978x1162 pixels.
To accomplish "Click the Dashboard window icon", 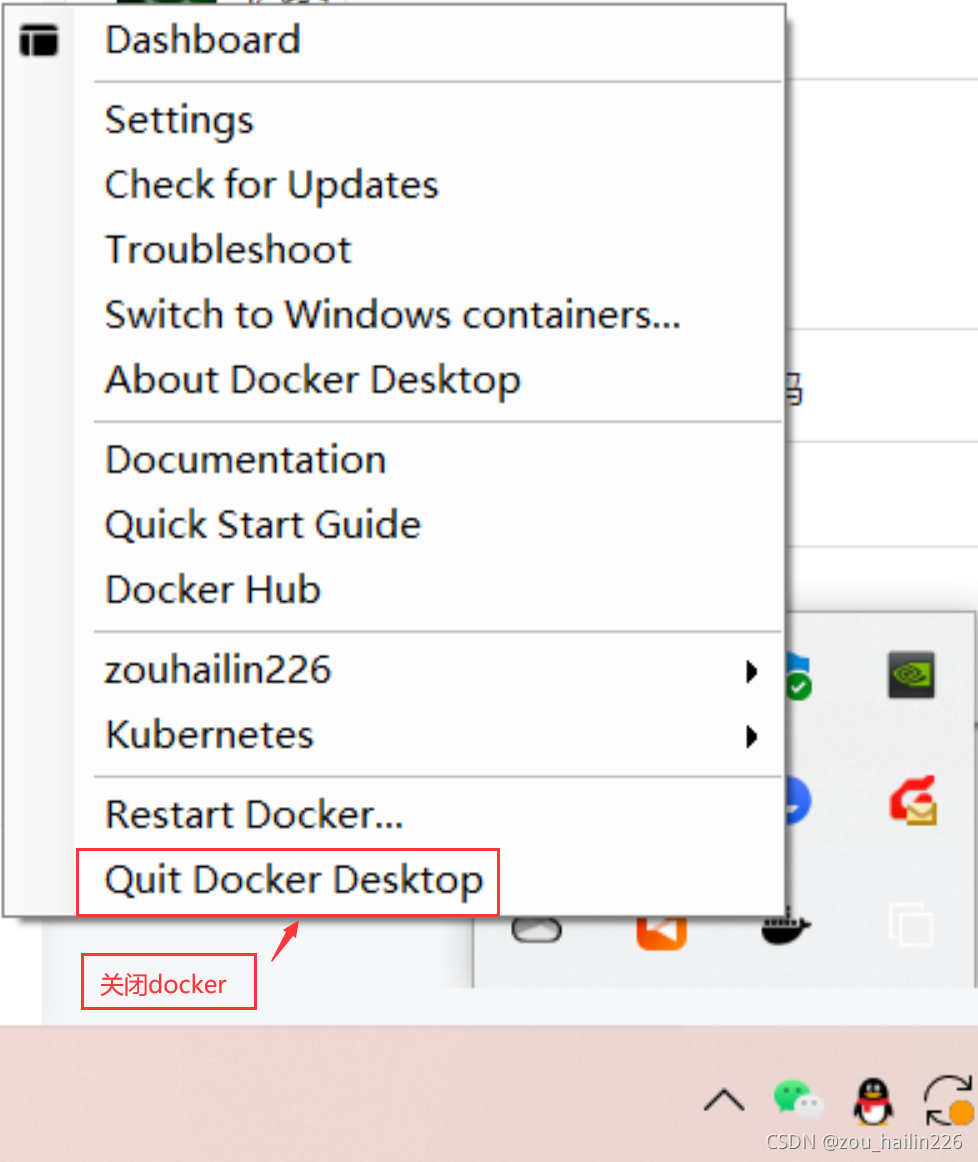I will pyautogui.click(x=39, y=40).
